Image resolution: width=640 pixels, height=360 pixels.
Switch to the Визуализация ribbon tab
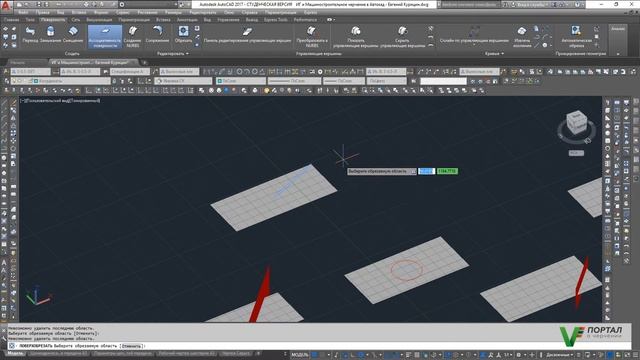pos(99,20)
